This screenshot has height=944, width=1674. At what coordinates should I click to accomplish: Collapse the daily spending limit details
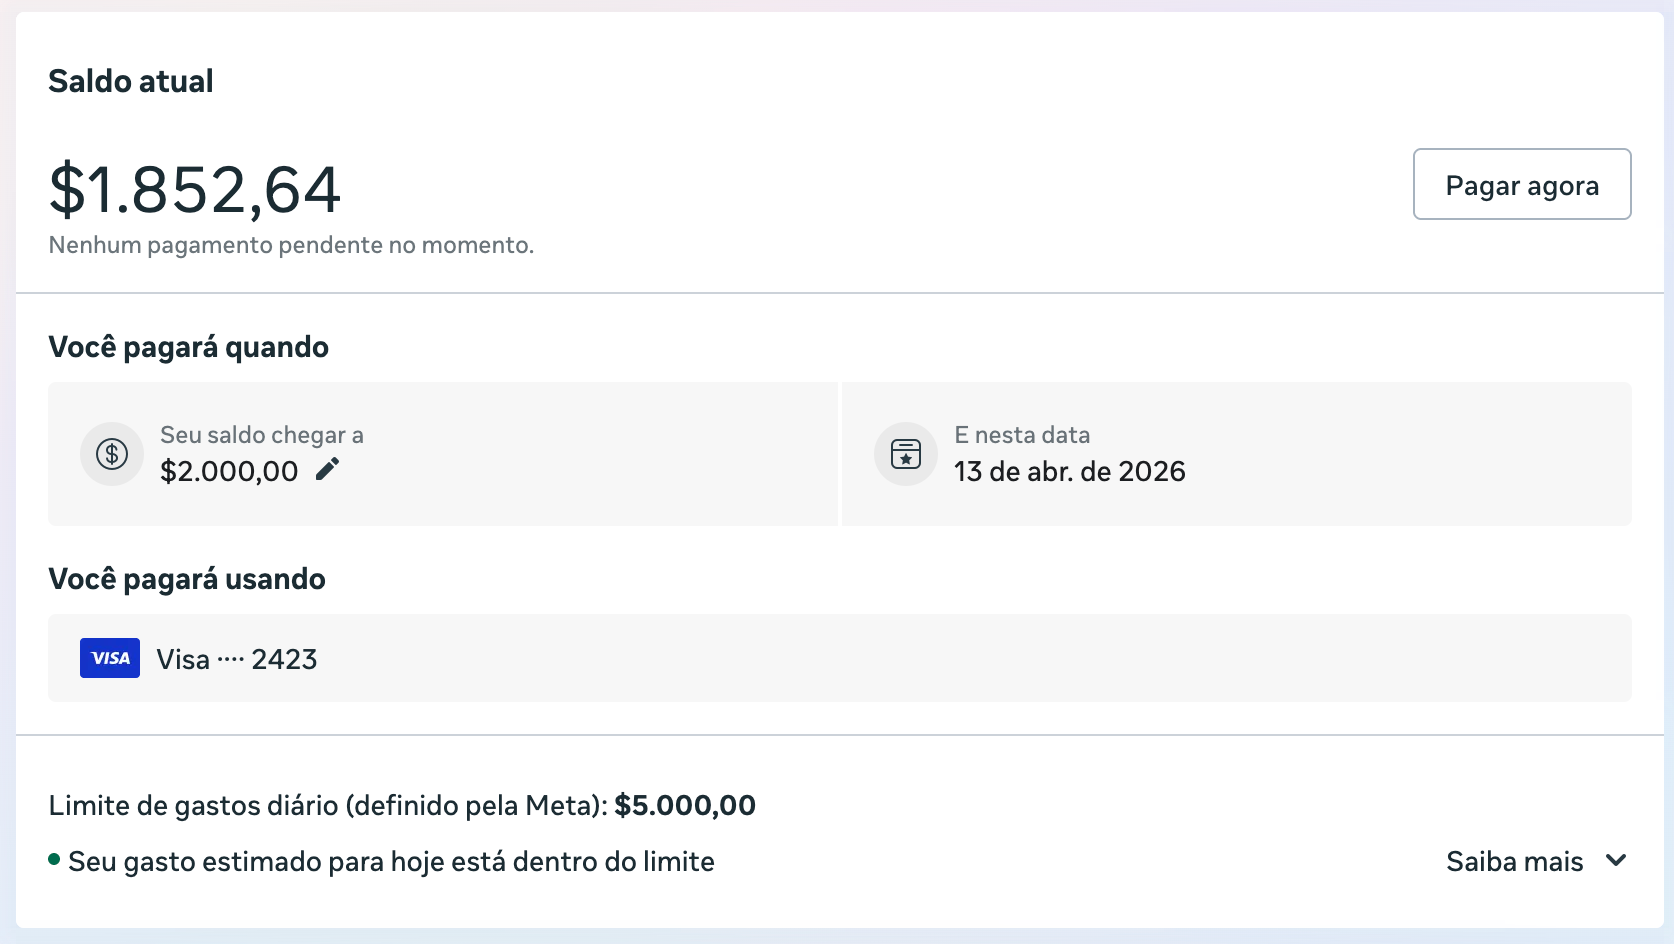click(1616, 860)
